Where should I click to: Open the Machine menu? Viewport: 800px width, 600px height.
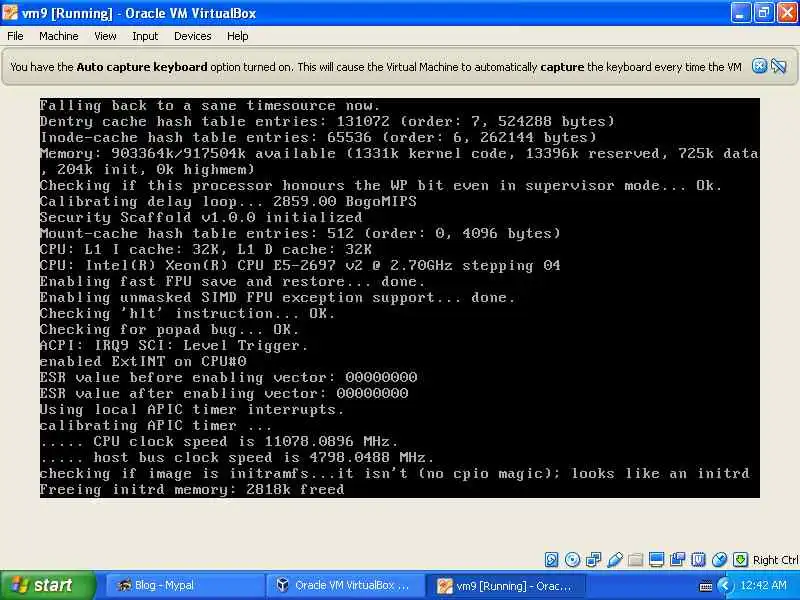[58, 36]
